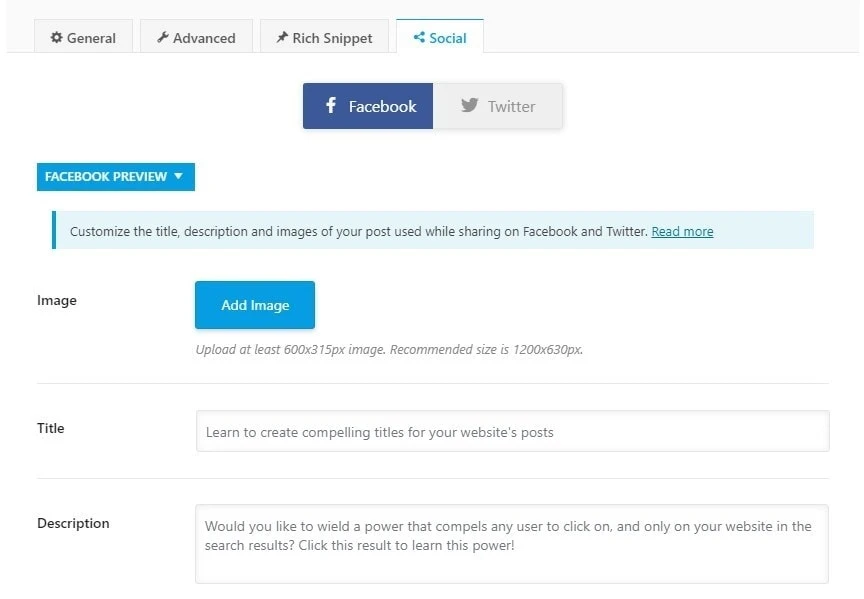This screenshot has width=864, height=599.
Task: Switch to the Advanced tab
Action: coord(196,36)
